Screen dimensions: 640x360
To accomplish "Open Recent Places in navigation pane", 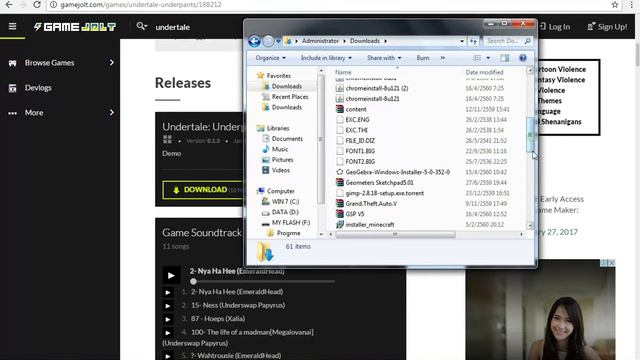I will point(290,97).
